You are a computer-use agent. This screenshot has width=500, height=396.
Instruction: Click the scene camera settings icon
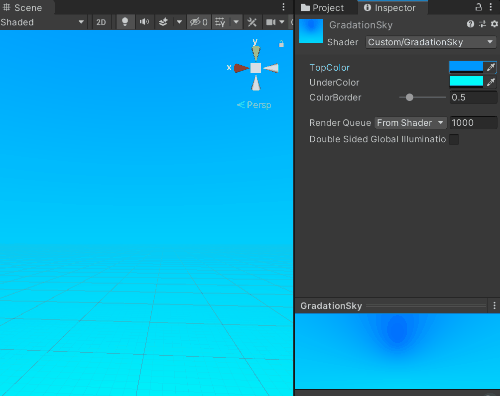270,22
